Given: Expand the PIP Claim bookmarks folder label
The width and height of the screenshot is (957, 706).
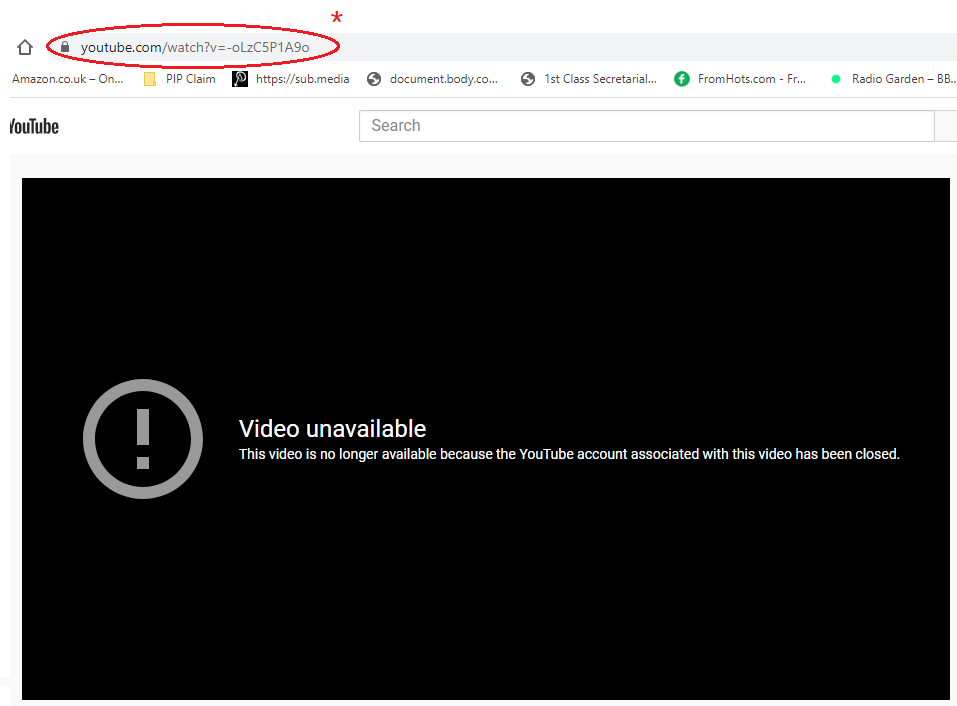Looking at the screenshot, I should click(x=190, y=79).
